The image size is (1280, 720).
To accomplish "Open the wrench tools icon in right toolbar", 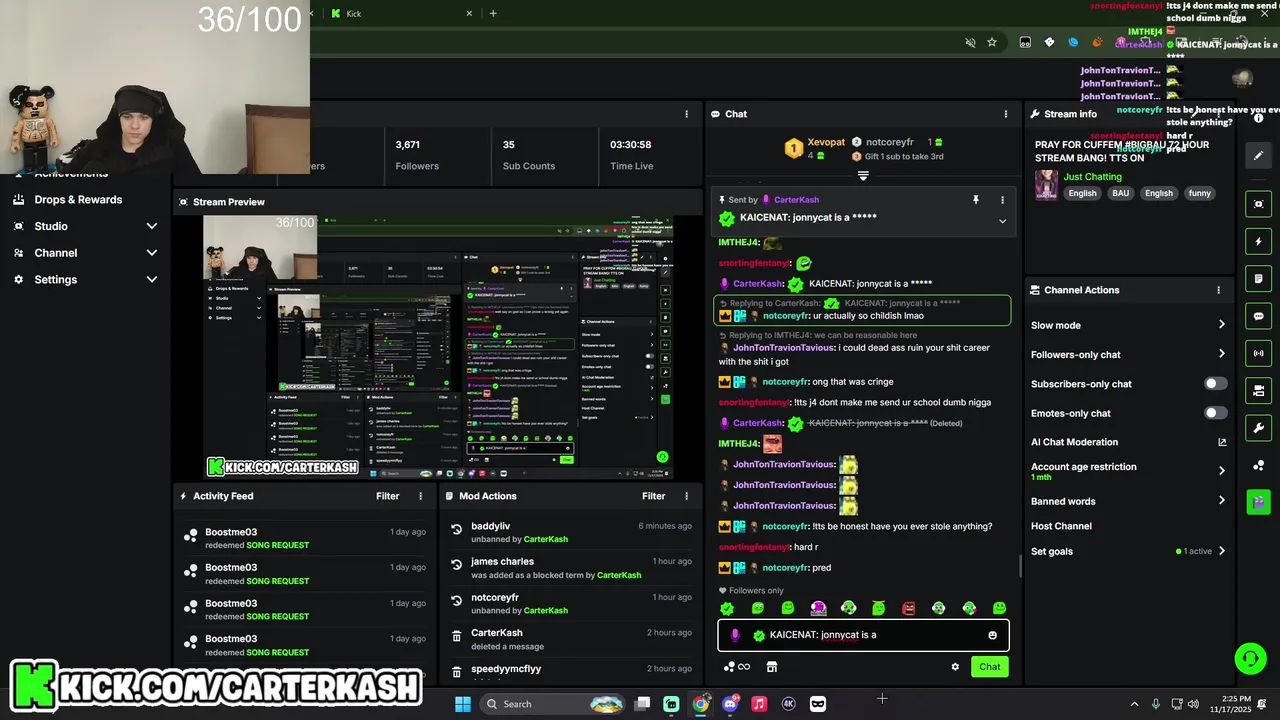I will 1258,428.
